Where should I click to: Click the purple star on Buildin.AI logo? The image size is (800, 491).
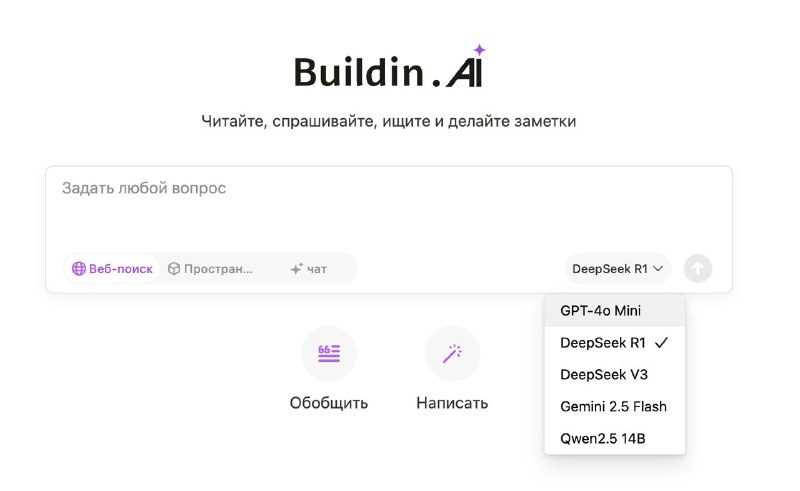tap(479, 50)
